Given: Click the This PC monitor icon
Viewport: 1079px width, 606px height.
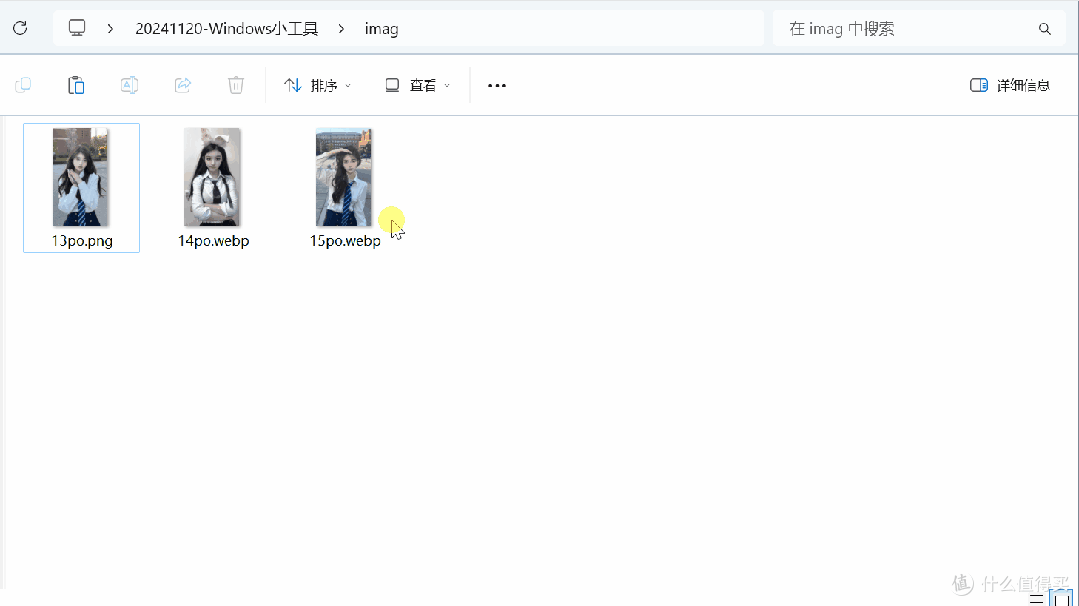Looking at the screenshot, I should pos(76,28).
